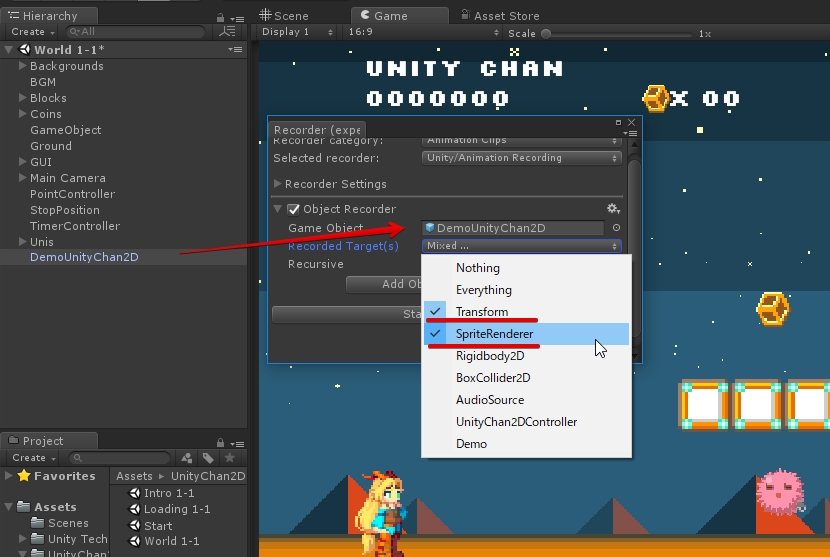
Task: Switch to the Asset Store tab
Action: 500,16
